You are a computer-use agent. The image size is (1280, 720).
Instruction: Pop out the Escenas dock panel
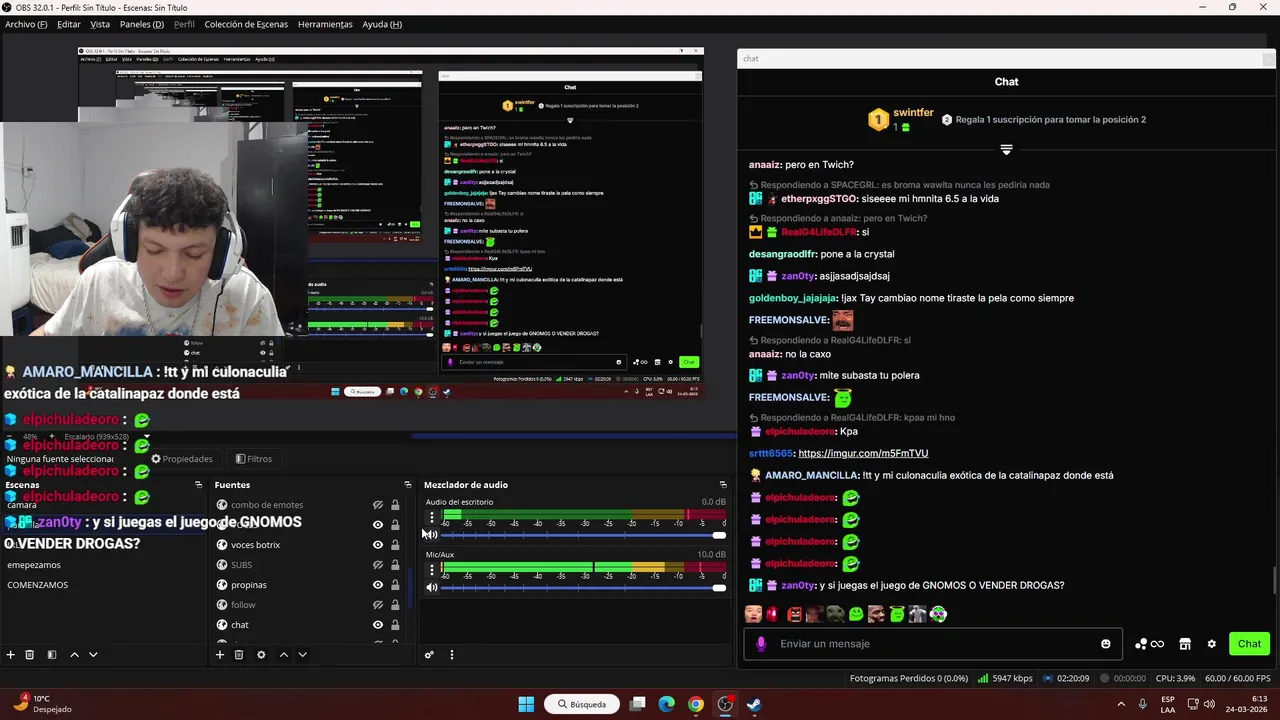[x=198, y=485]
